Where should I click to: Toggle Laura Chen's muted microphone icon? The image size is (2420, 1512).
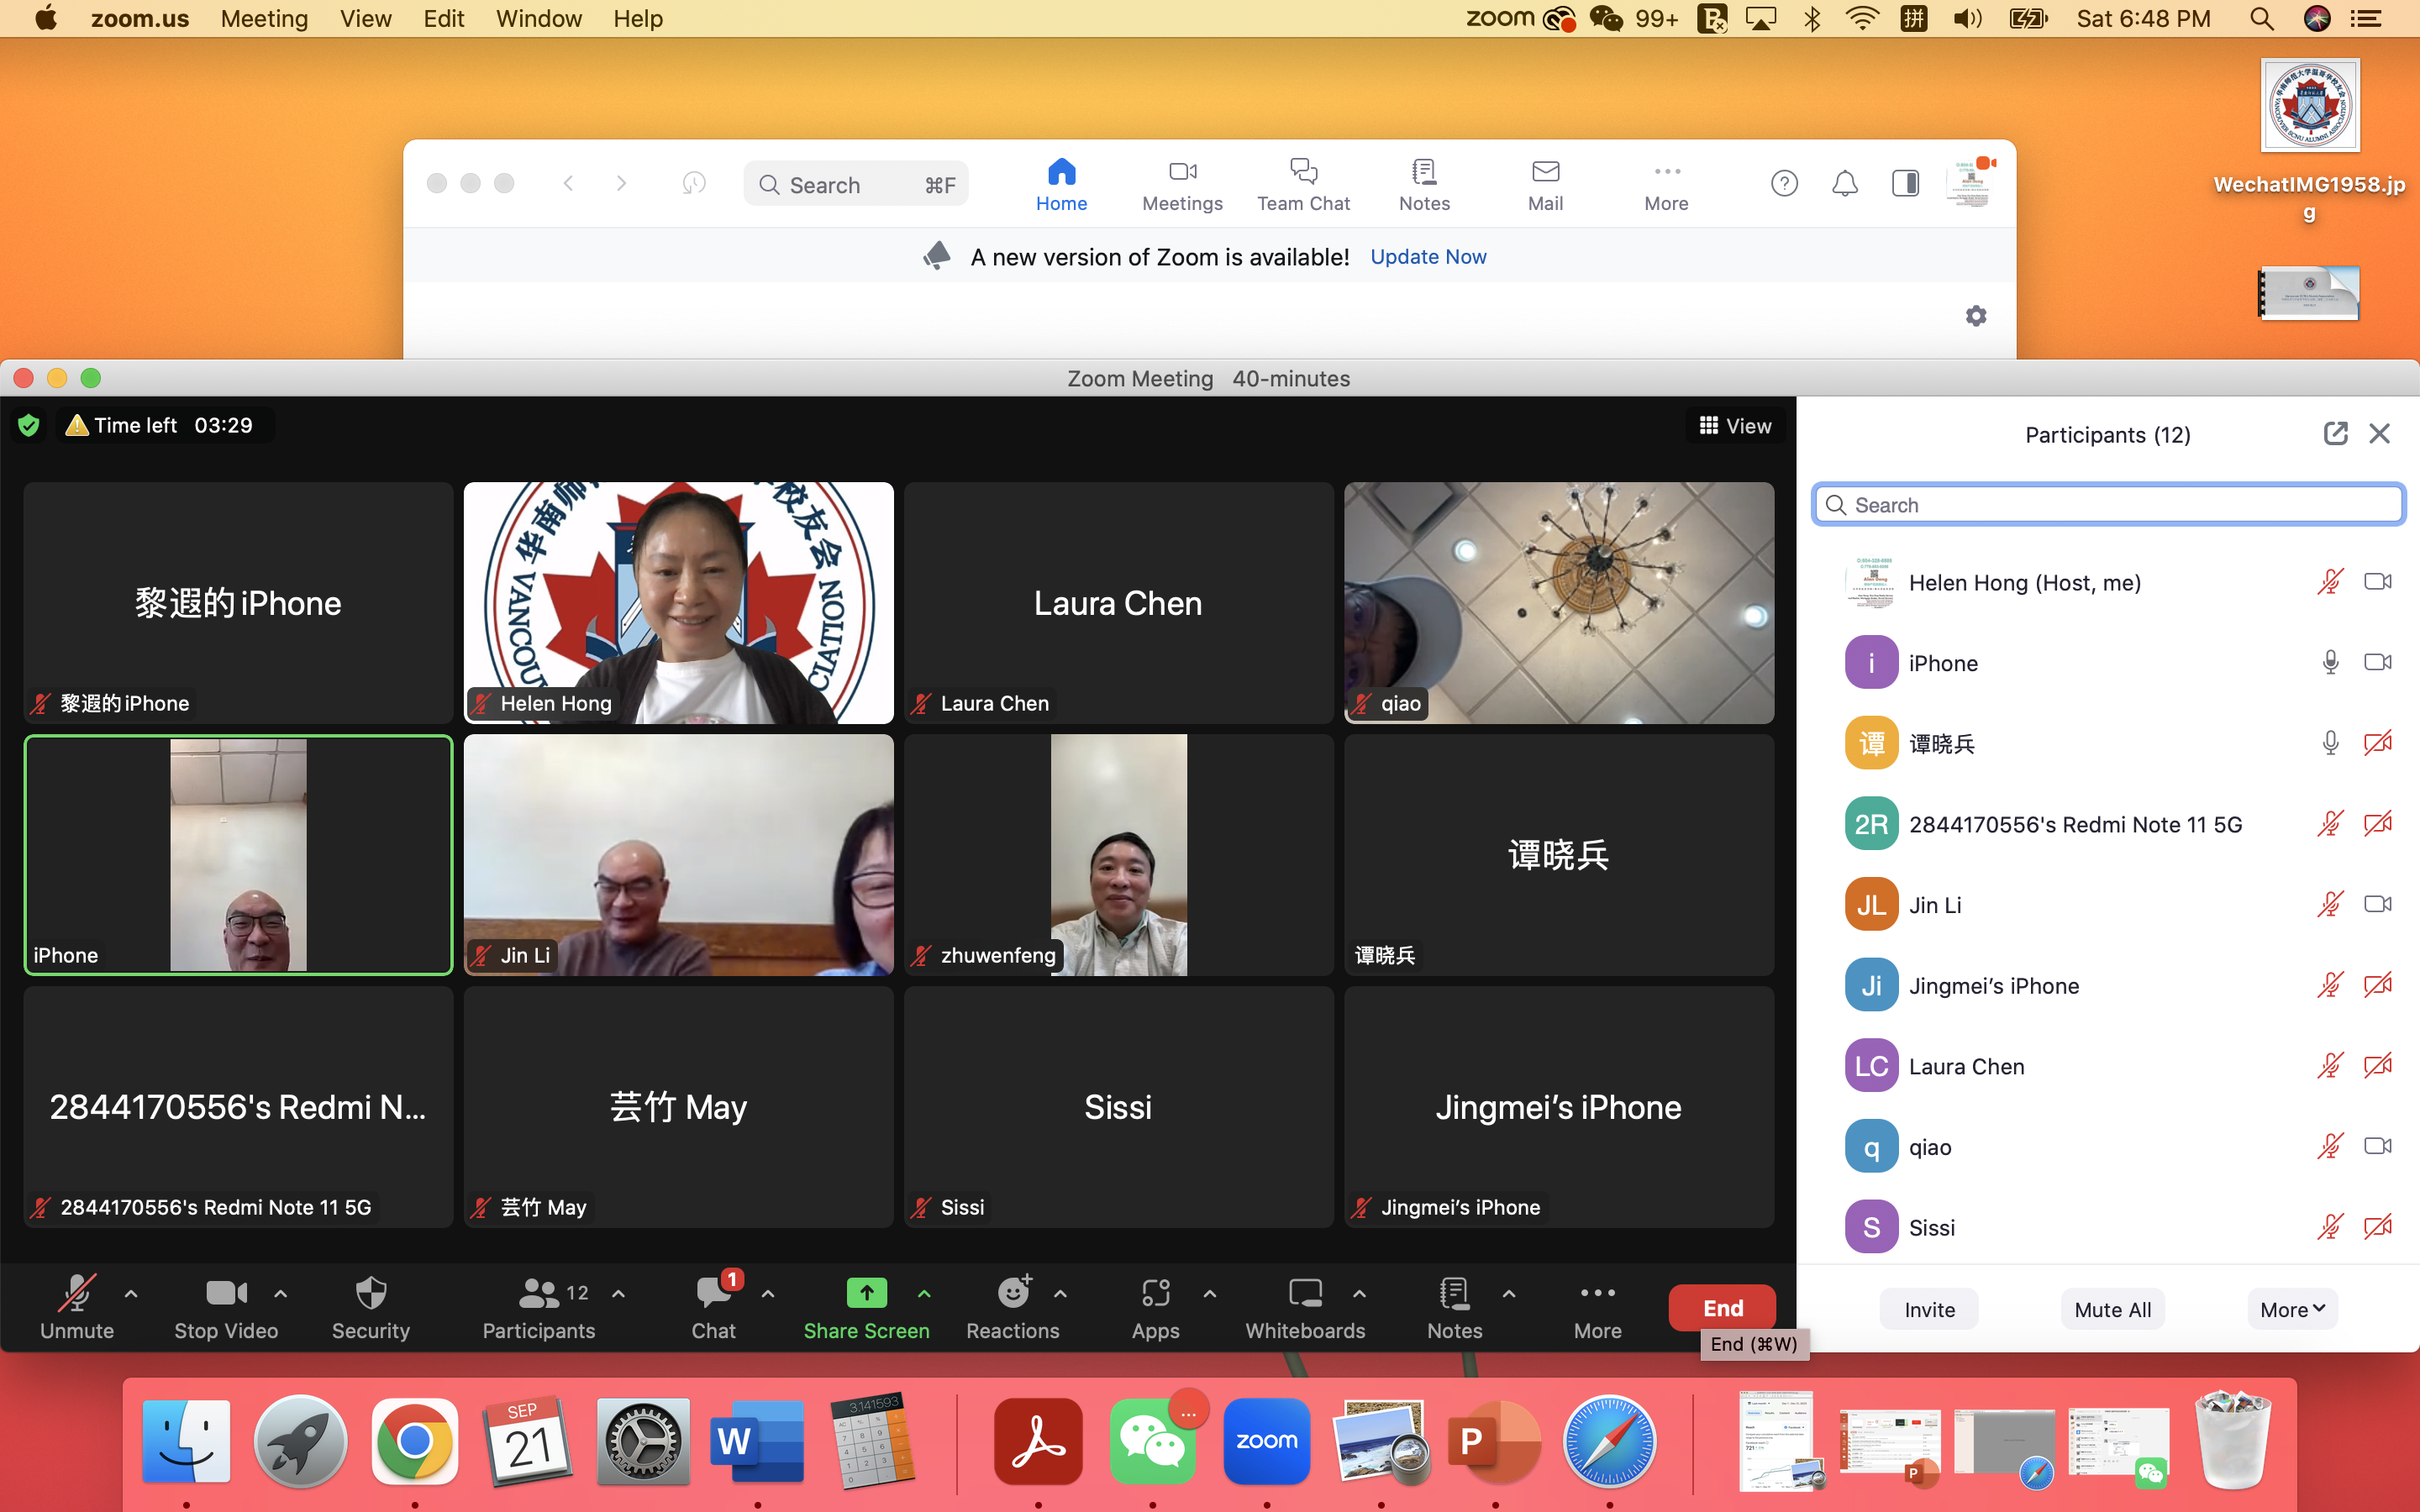[2330, 1065]
